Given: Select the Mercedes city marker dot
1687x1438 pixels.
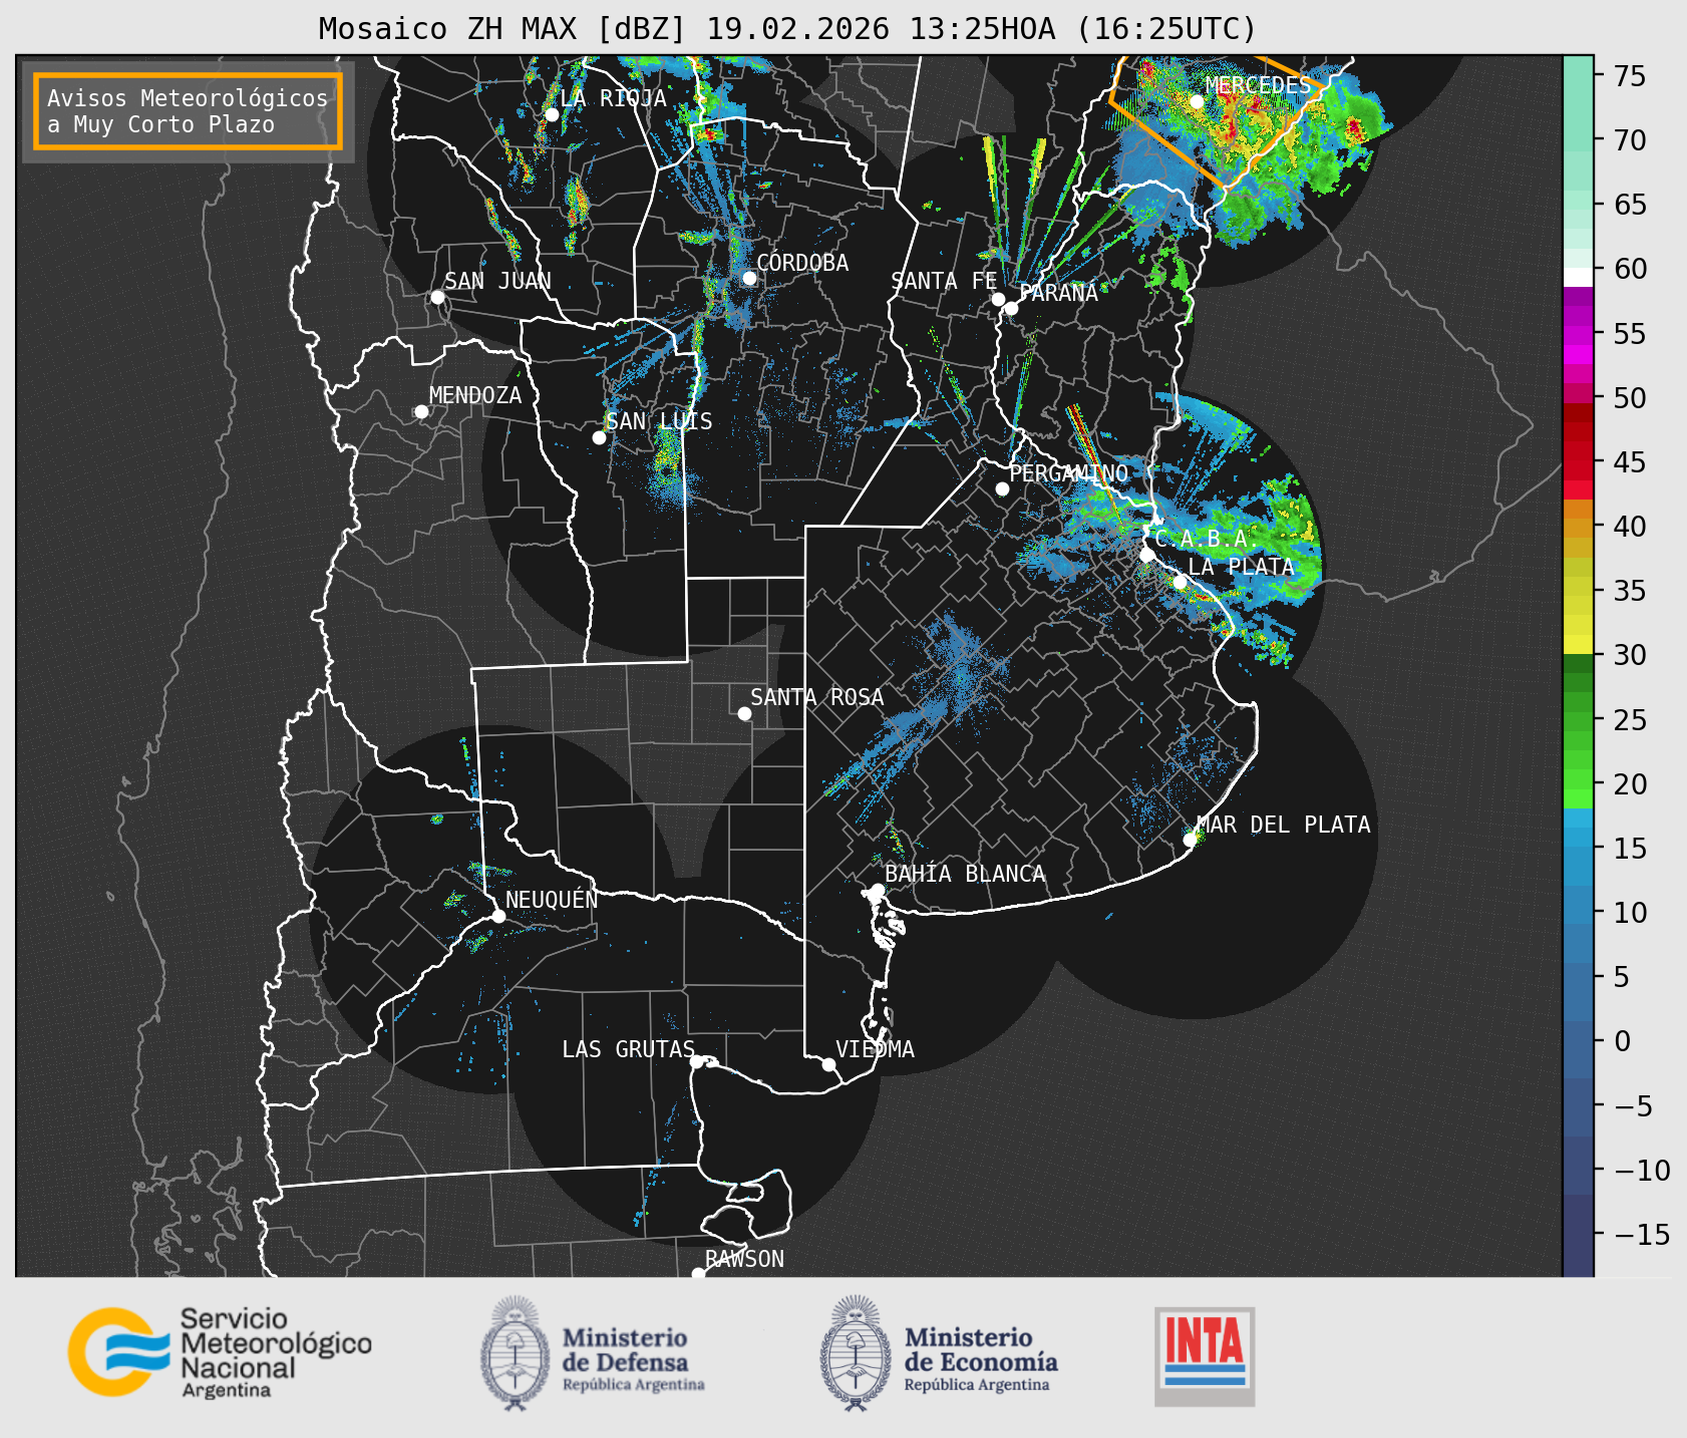Looking at the screenshot, I should pos(1197,102).
